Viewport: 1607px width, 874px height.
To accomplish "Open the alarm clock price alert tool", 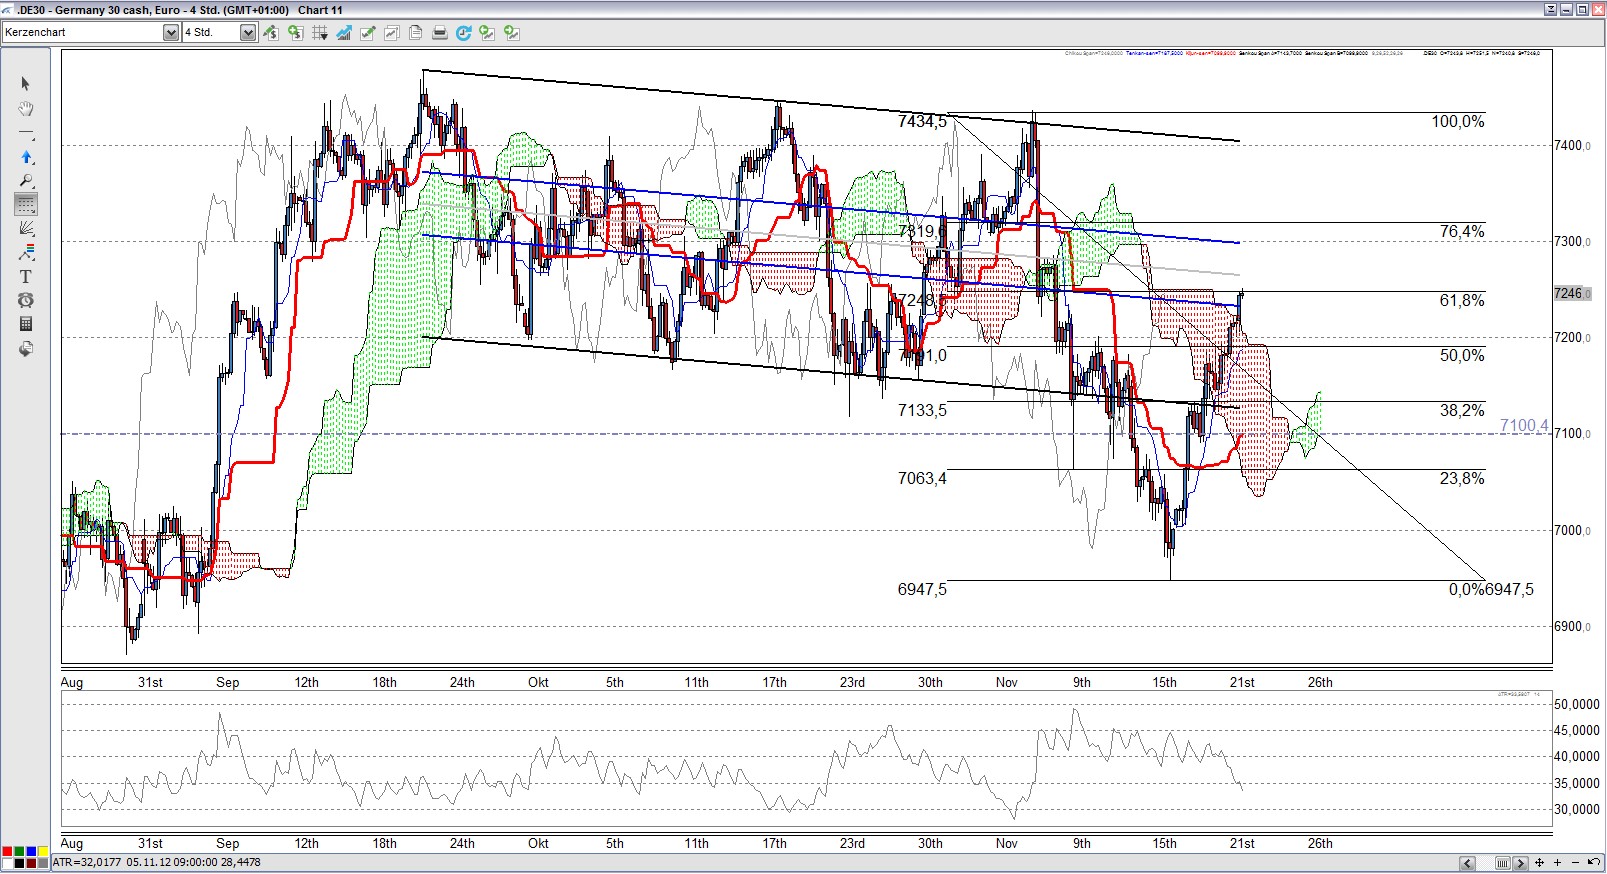I will [26, 300].
